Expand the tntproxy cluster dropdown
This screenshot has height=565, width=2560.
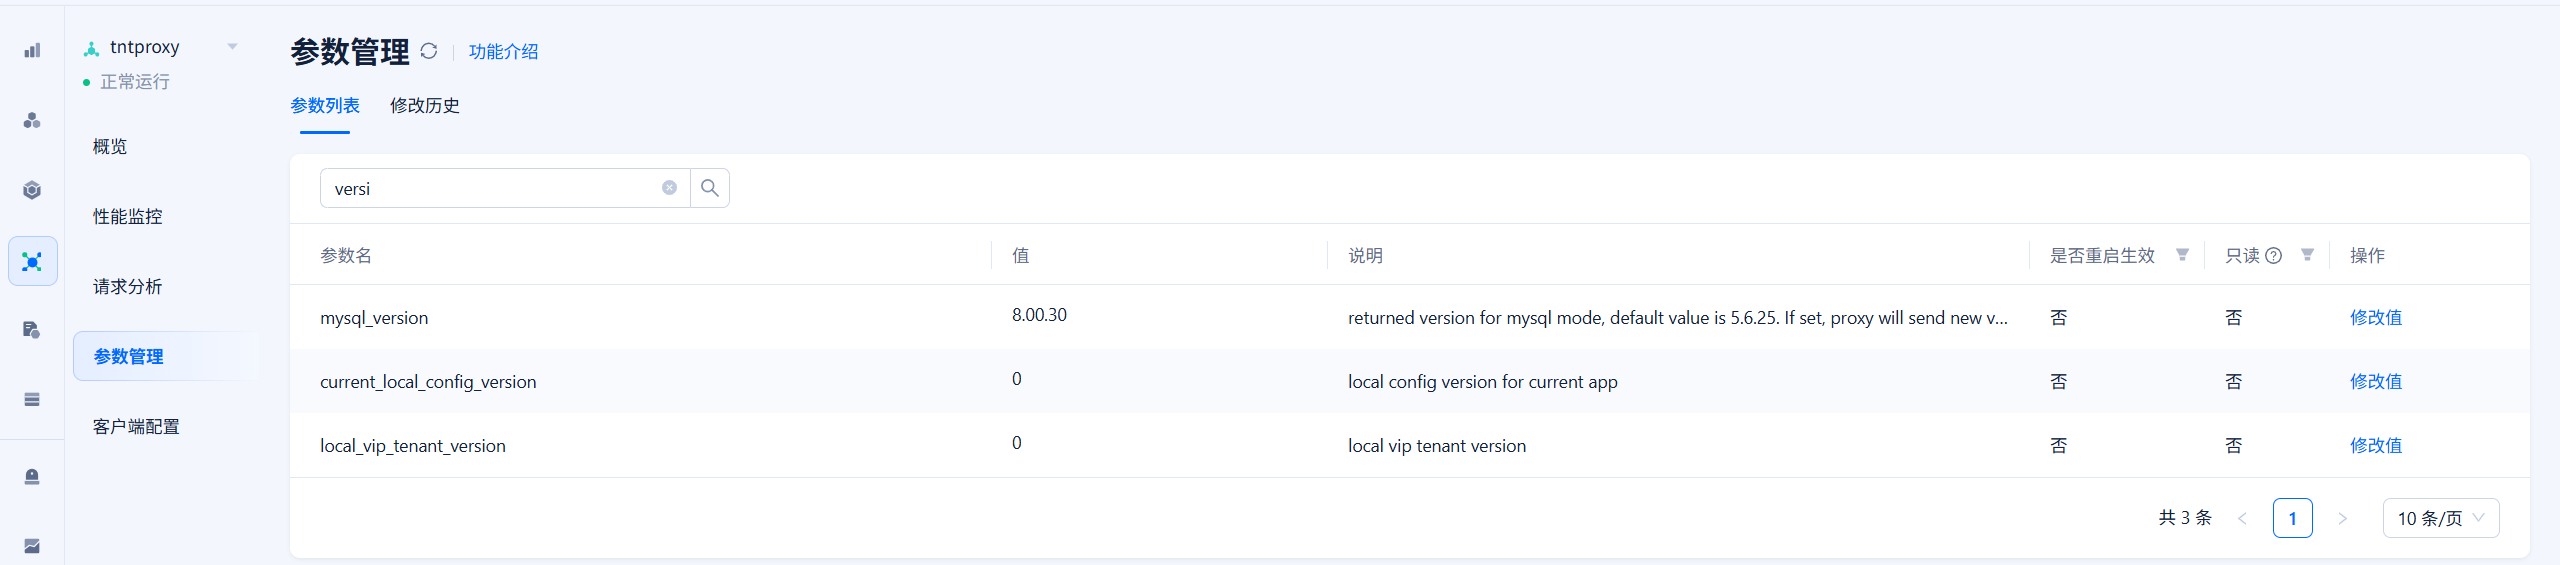232,47
